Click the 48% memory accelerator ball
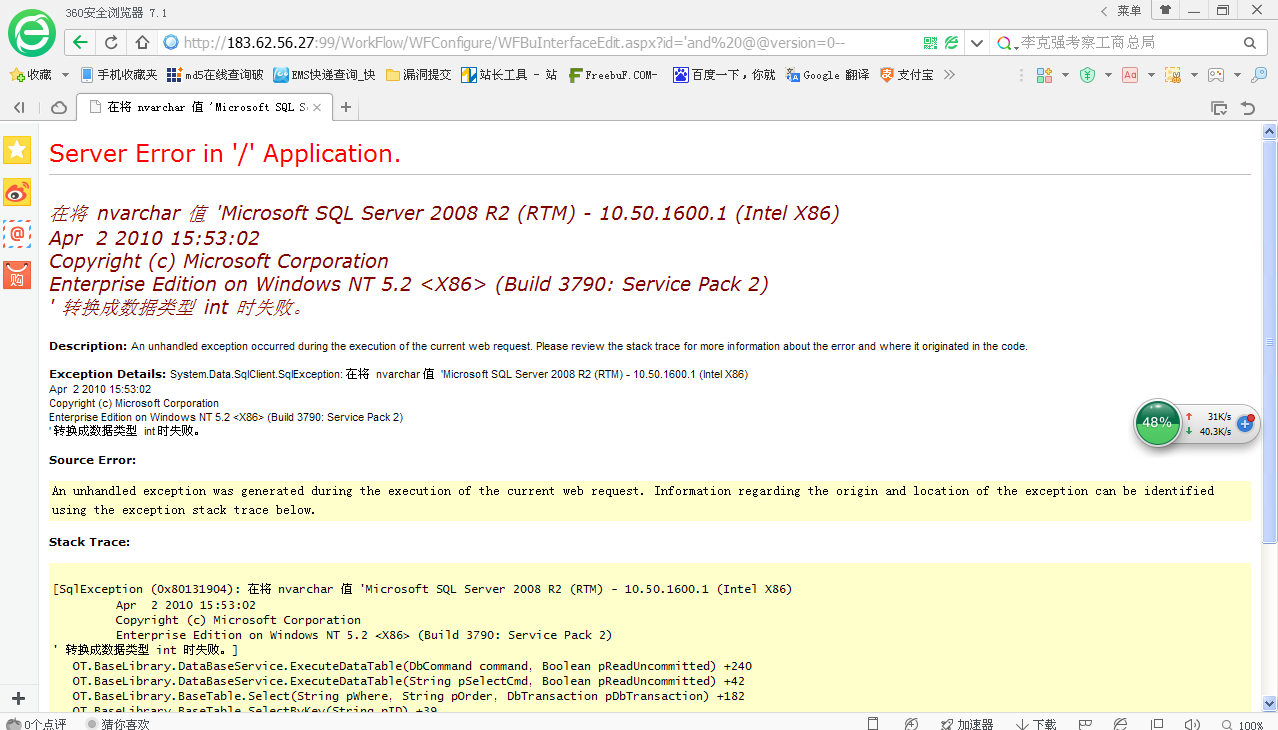1278x730 pixels. tap(1157, 423)
